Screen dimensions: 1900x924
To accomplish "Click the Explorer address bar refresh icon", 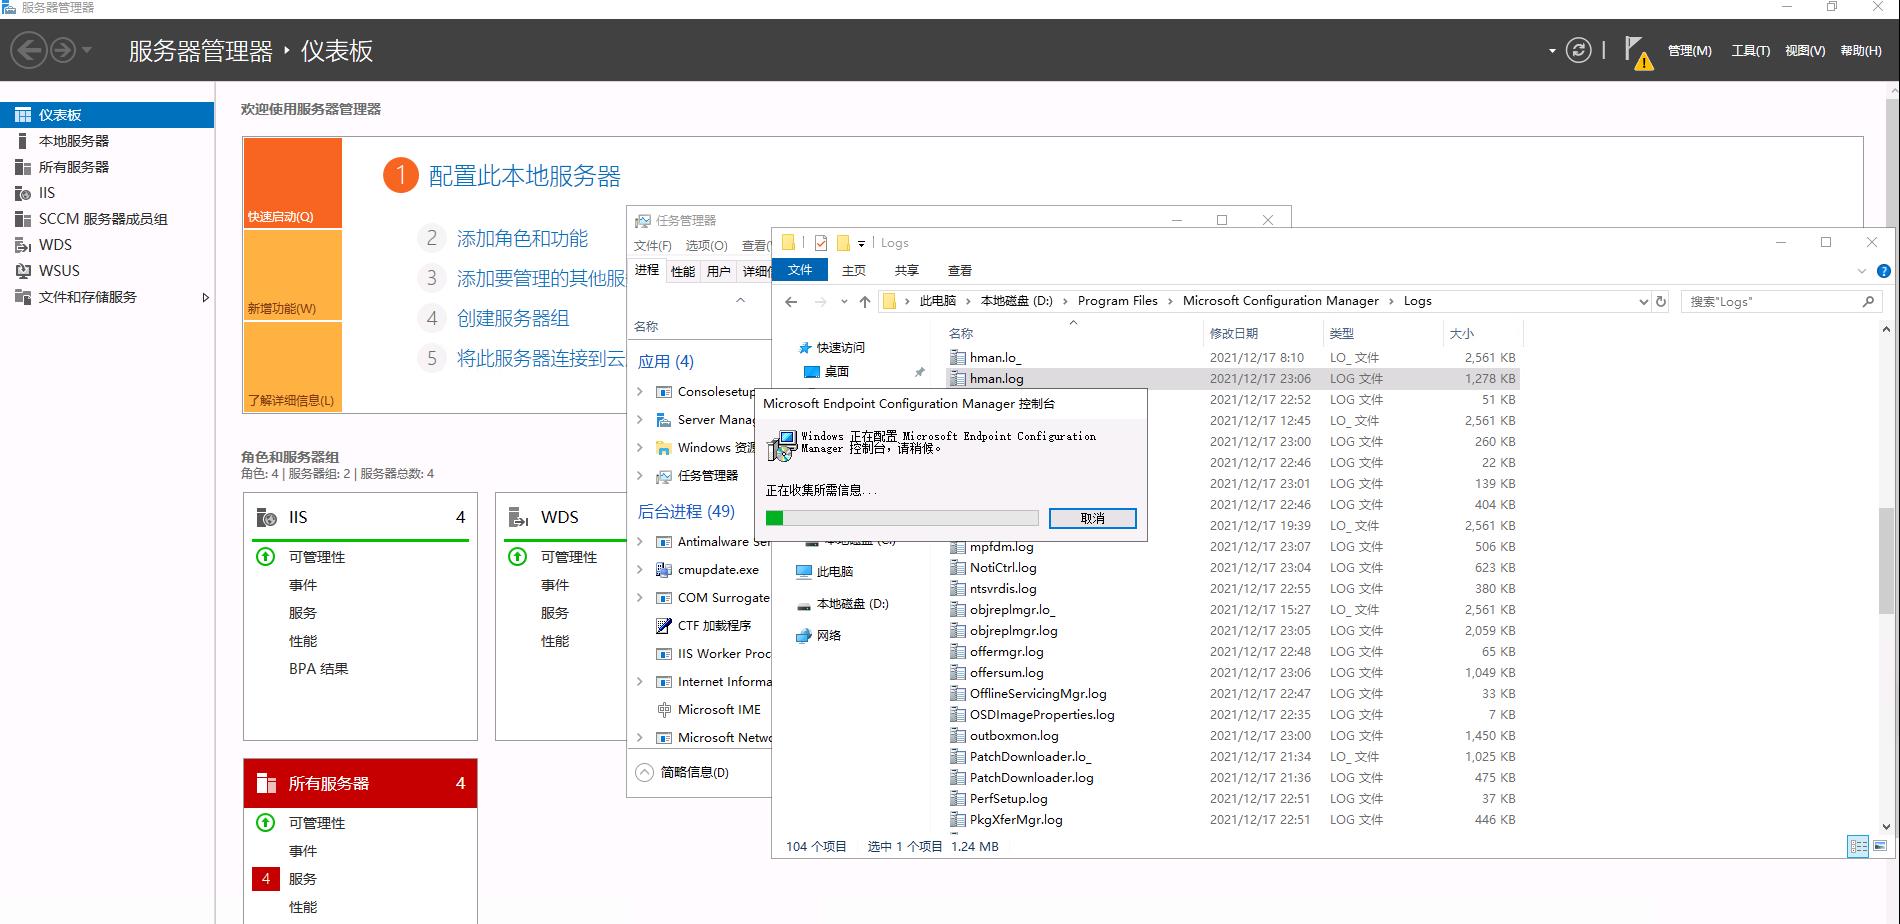I will point(1661,301).
